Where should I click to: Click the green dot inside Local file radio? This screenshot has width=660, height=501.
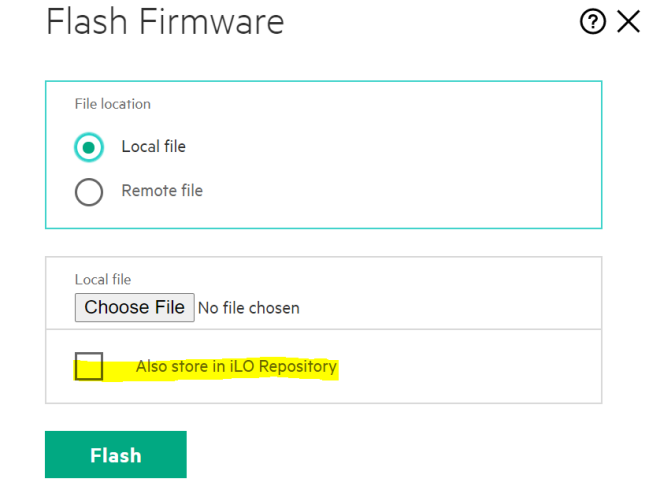click(89, 147)
